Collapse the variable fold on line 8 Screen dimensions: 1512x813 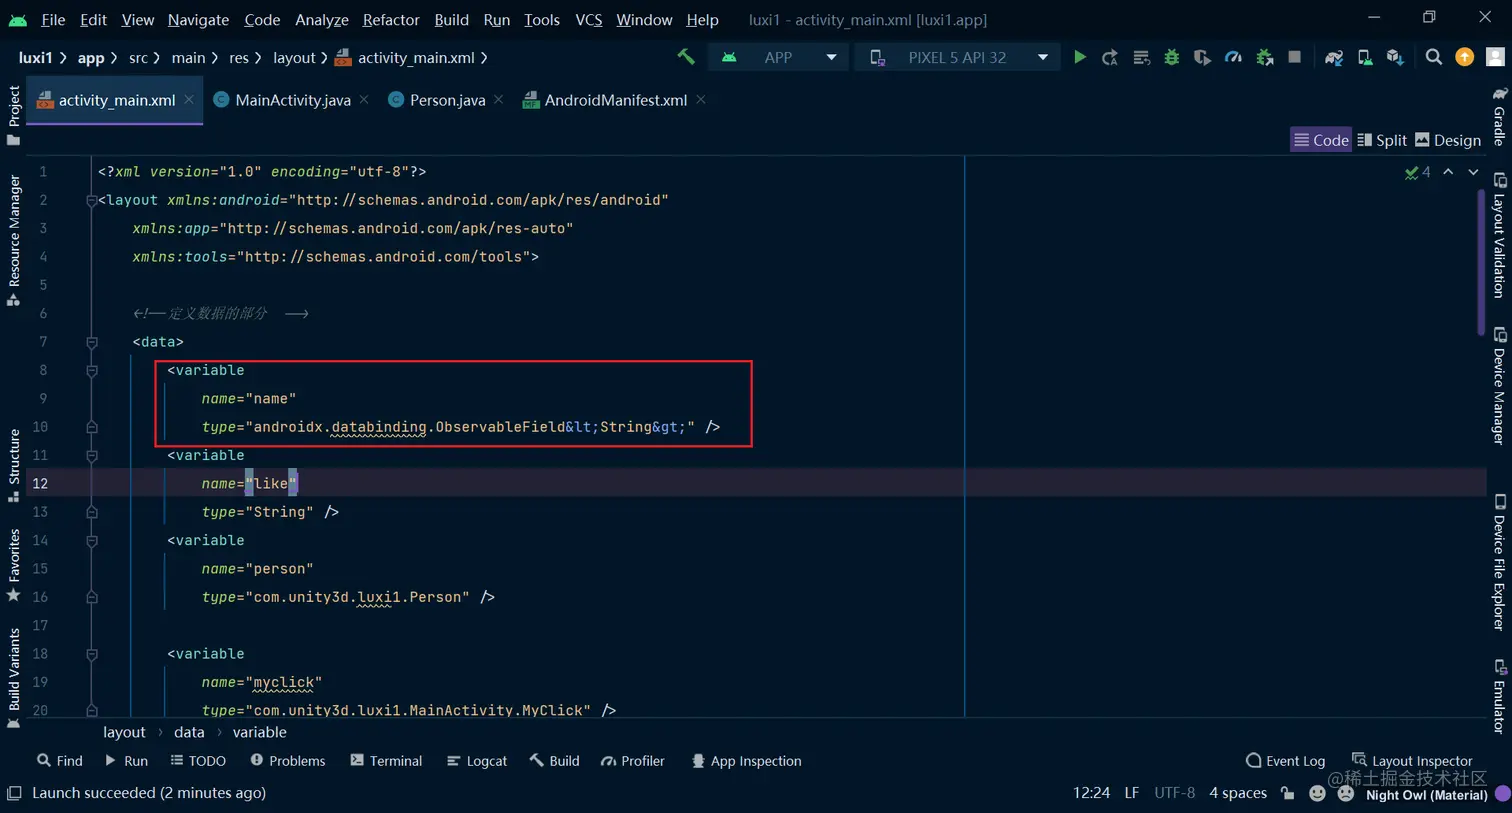(92, 370)
